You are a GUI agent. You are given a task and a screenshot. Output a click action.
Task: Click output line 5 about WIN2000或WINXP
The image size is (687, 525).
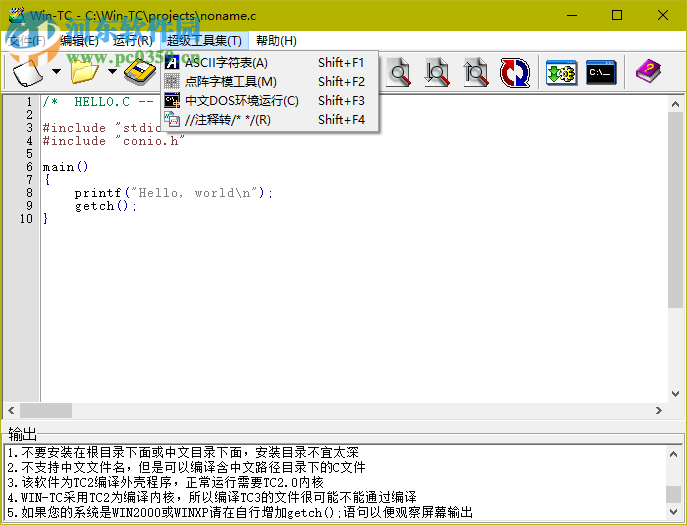(240, 512)
